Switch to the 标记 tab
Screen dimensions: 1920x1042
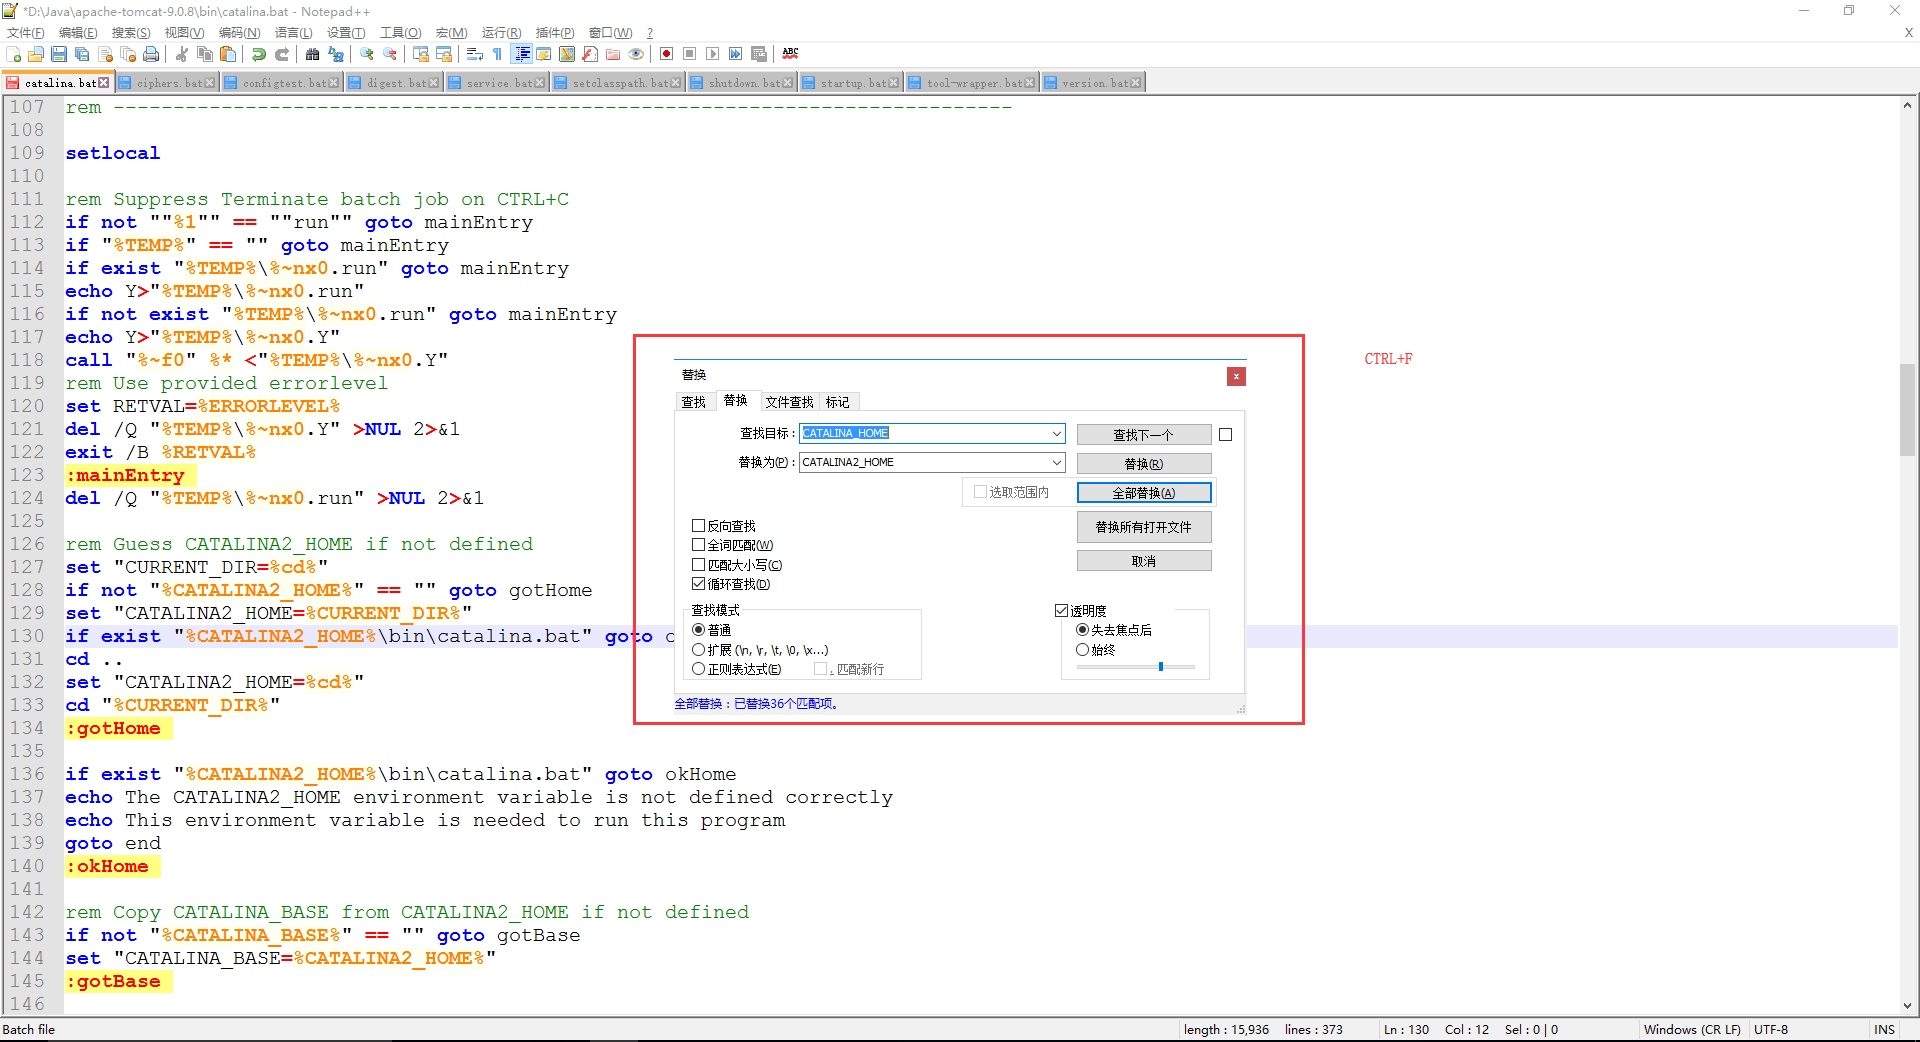(x=838, y=402)
